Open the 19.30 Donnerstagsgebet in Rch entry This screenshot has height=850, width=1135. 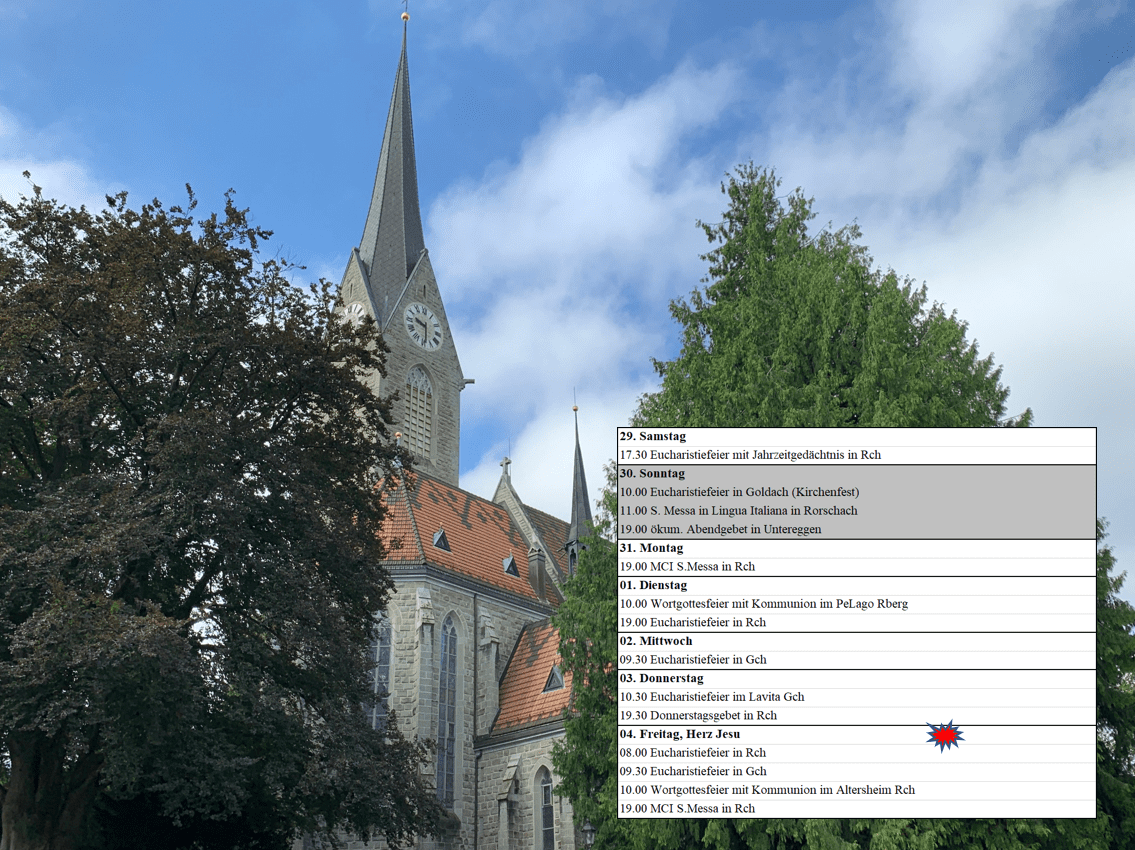pyautogui.click(x=698, y=716)
